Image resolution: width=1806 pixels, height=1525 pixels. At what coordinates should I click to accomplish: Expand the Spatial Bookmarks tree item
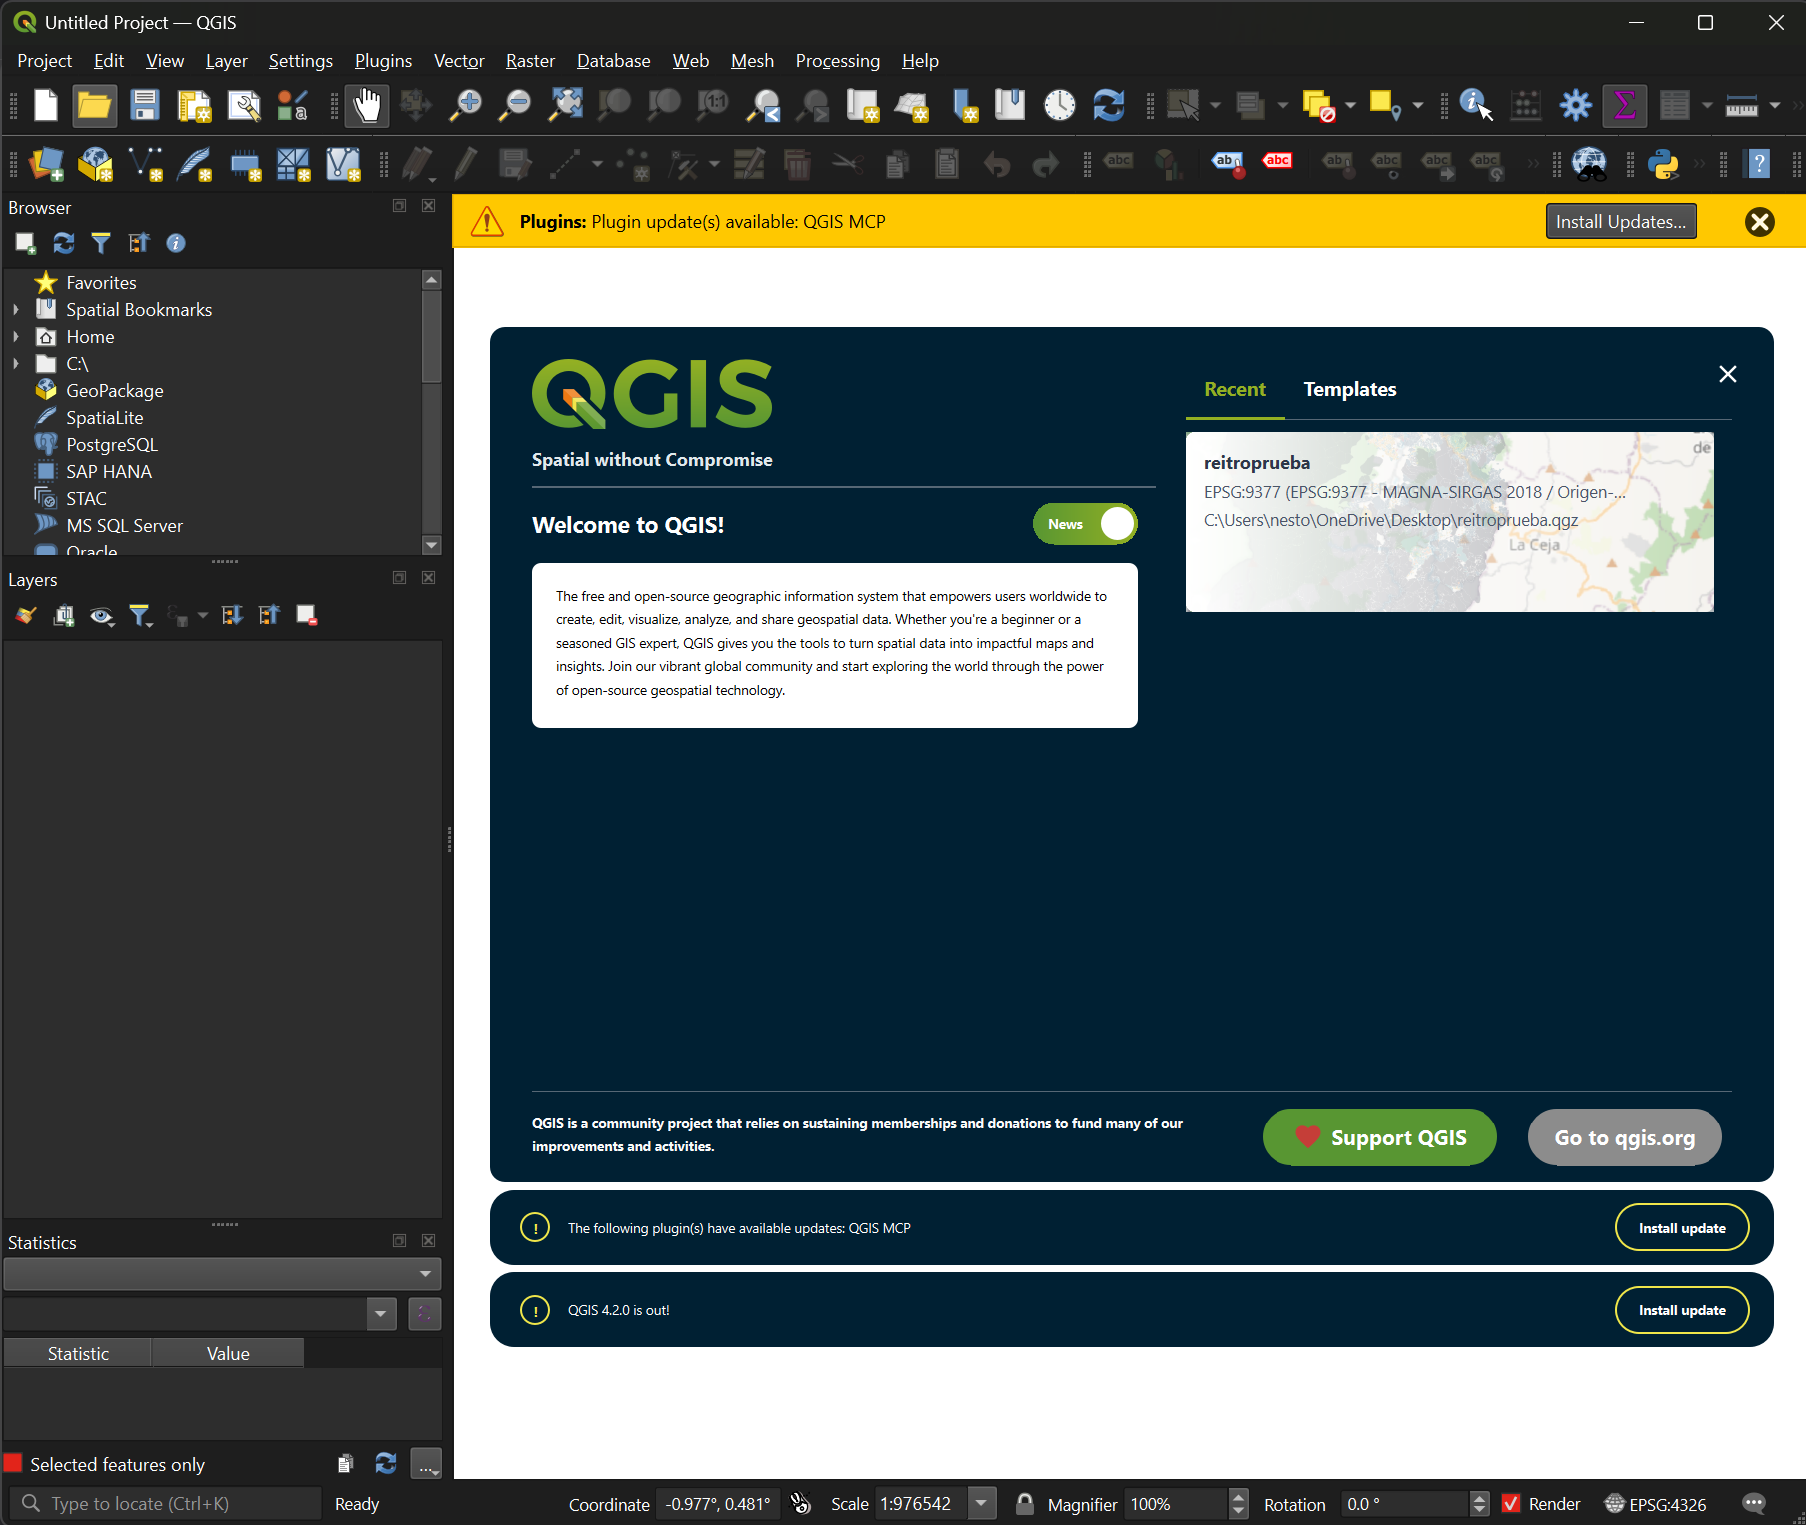coord(16,310)
